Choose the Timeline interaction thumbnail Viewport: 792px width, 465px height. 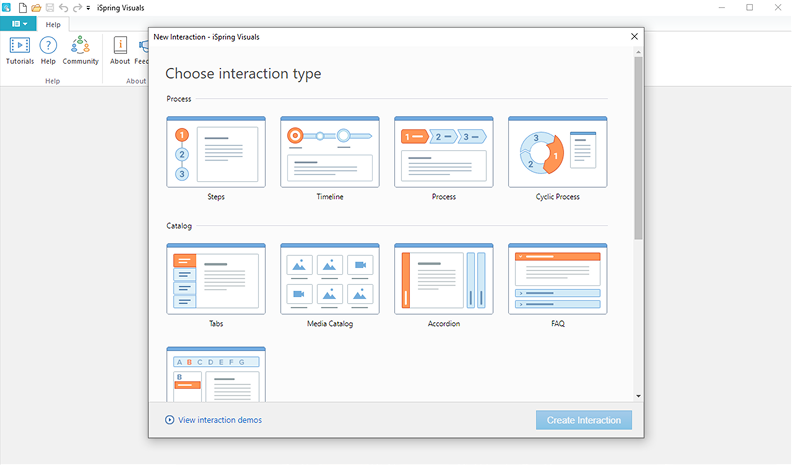pos(330,152)
